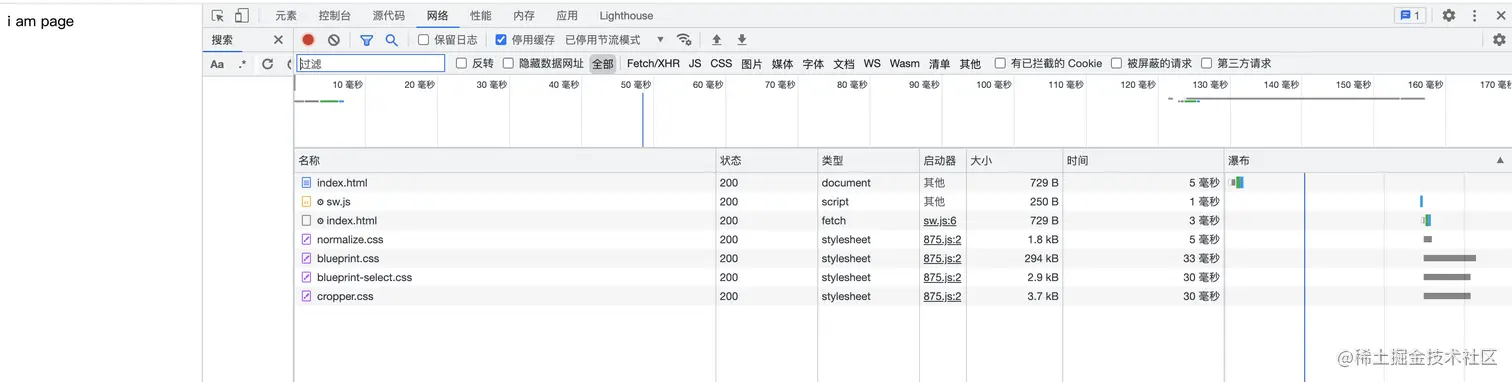This screenshot has height=382, width=1512.
Task: Uncheck the 停用缓存 checkbox
Action: (x=501, y=40)
